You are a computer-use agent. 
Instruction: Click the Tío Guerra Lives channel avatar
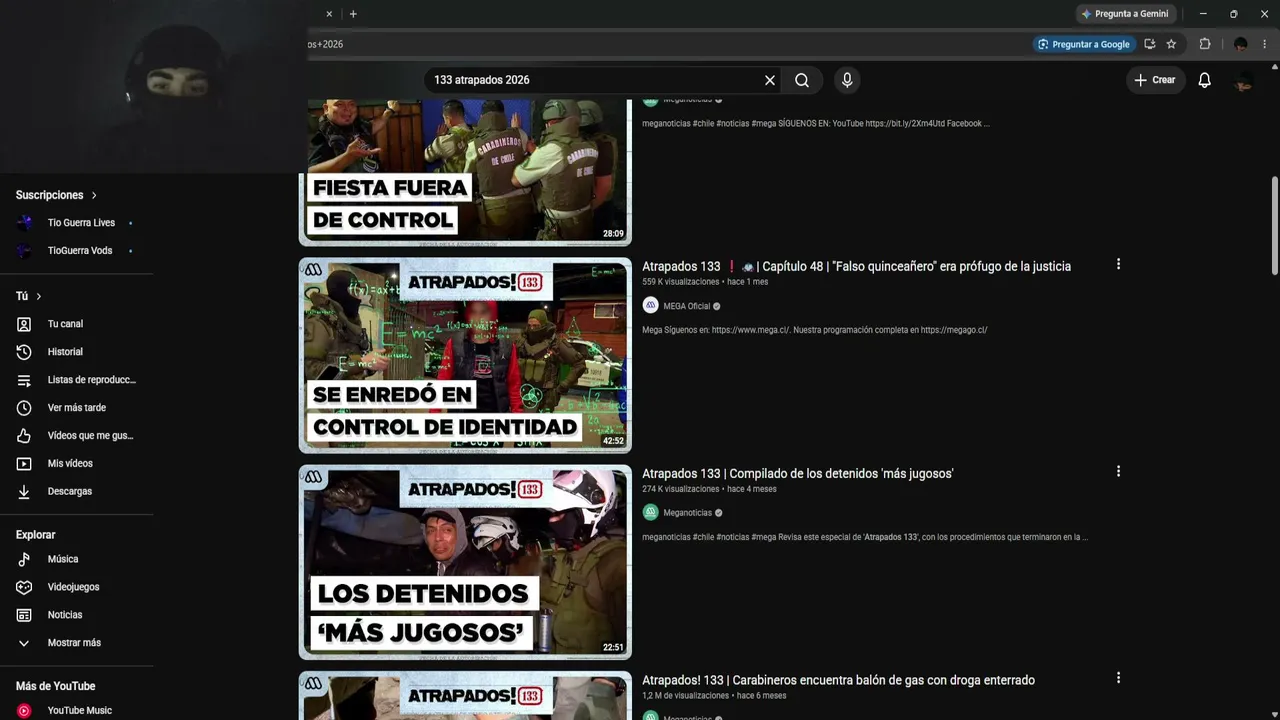24,223
